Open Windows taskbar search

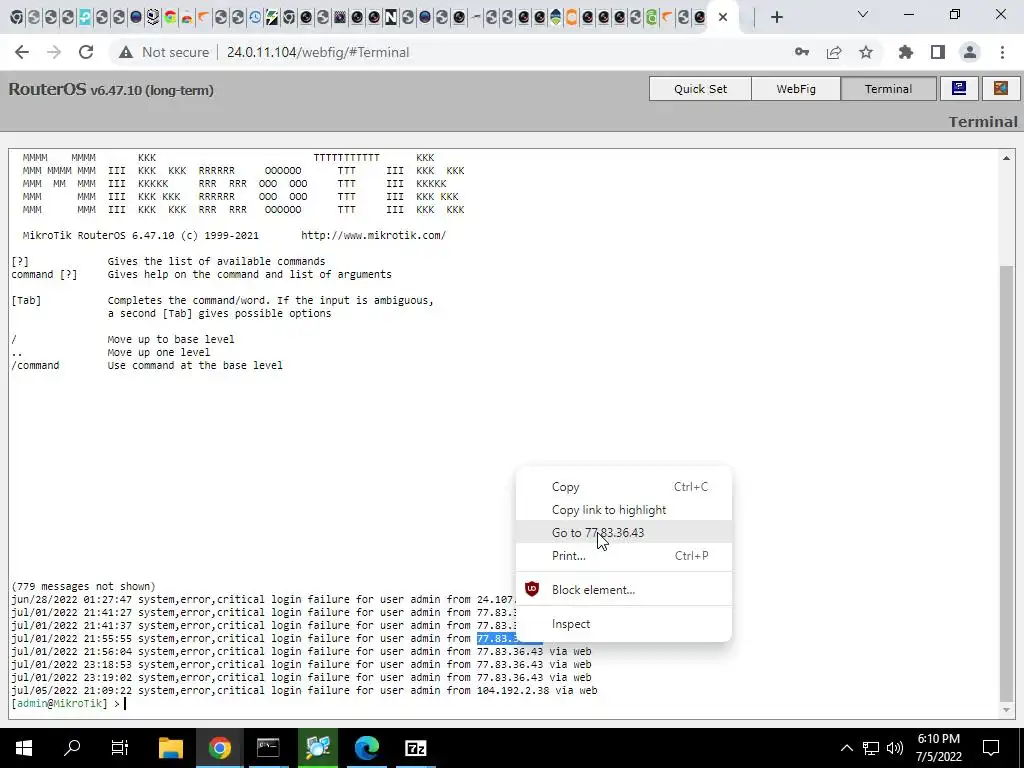tap(72, 748)
